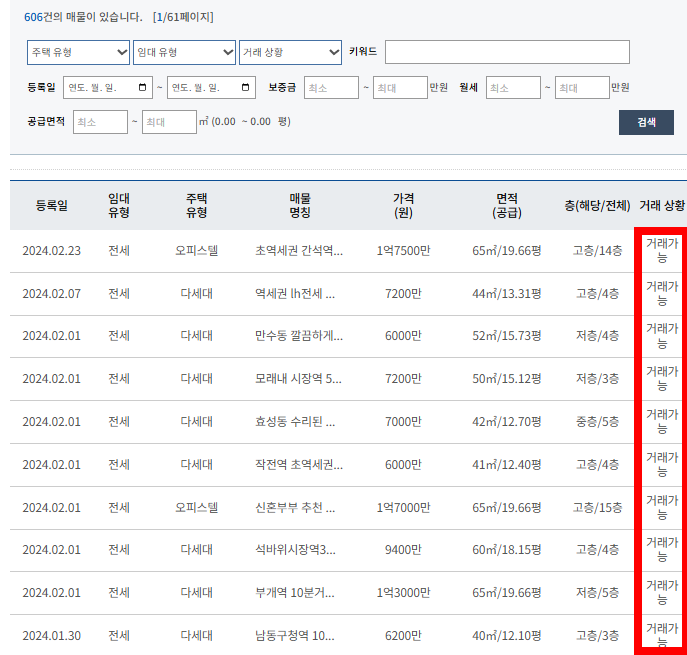The height and width of the screenshot is (655, 687).
Task: Open listing 모래내 시장역 5...
Action: click(x=298, y=379)
